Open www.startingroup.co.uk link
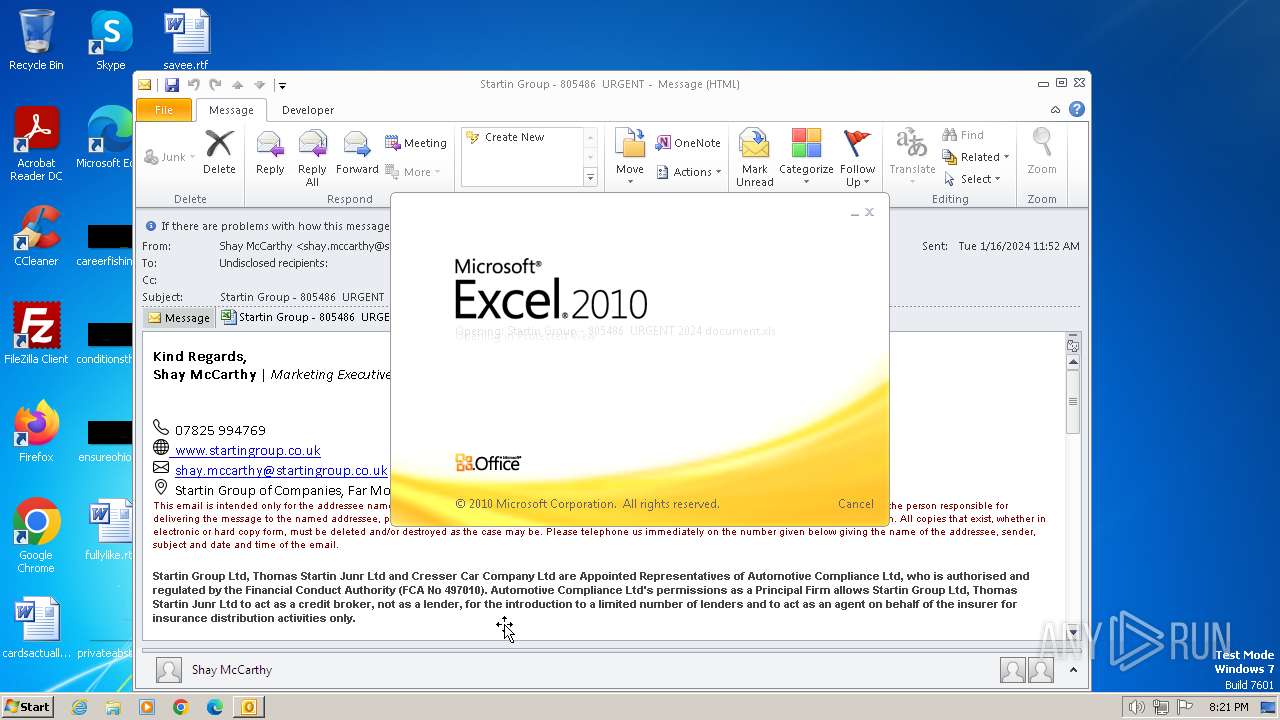The image size is (1280, 720). [x=247, y=450]
